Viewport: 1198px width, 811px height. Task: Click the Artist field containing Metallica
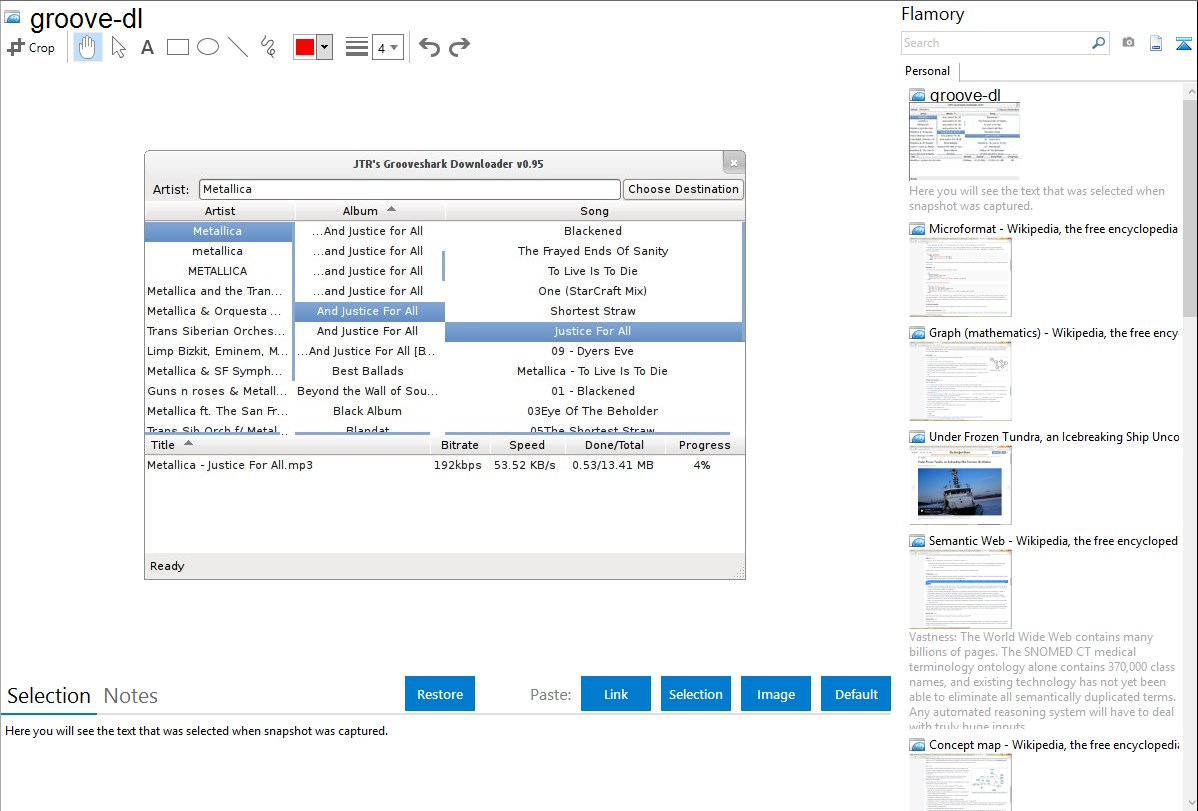click(x=410, y=189)
